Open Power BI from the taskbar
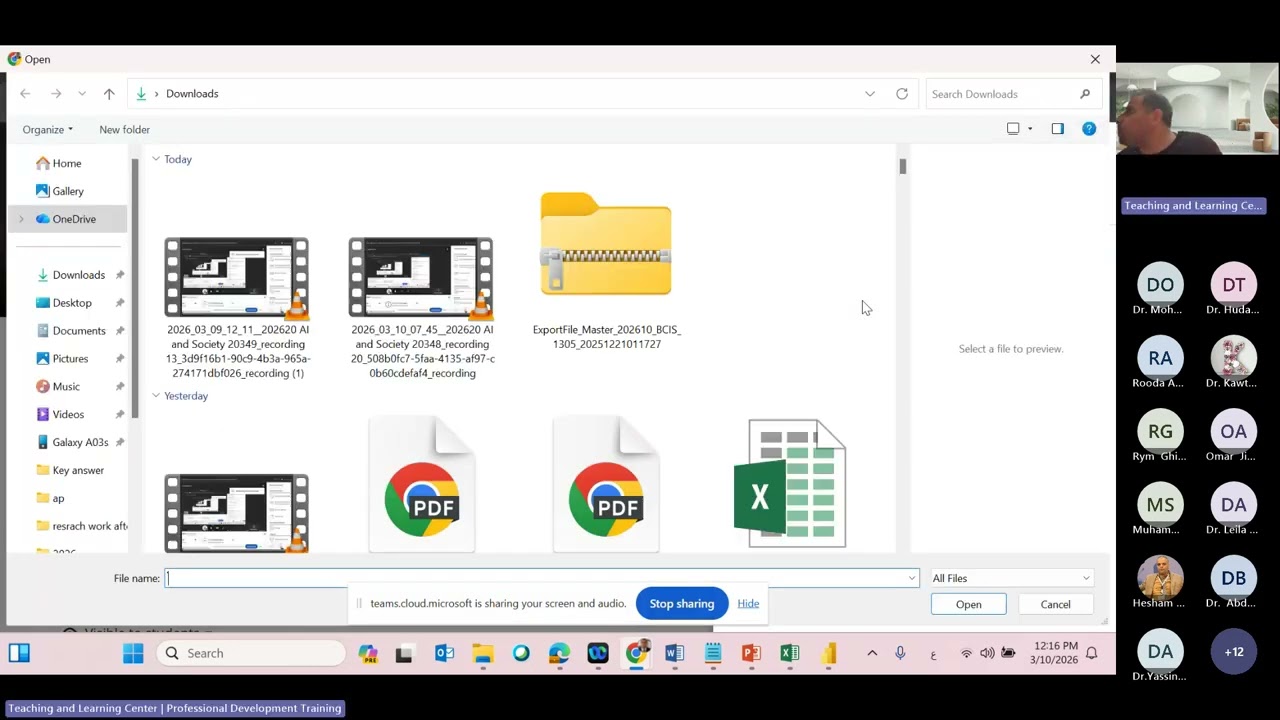The image size is (1280, 720). tap(828, 654)
